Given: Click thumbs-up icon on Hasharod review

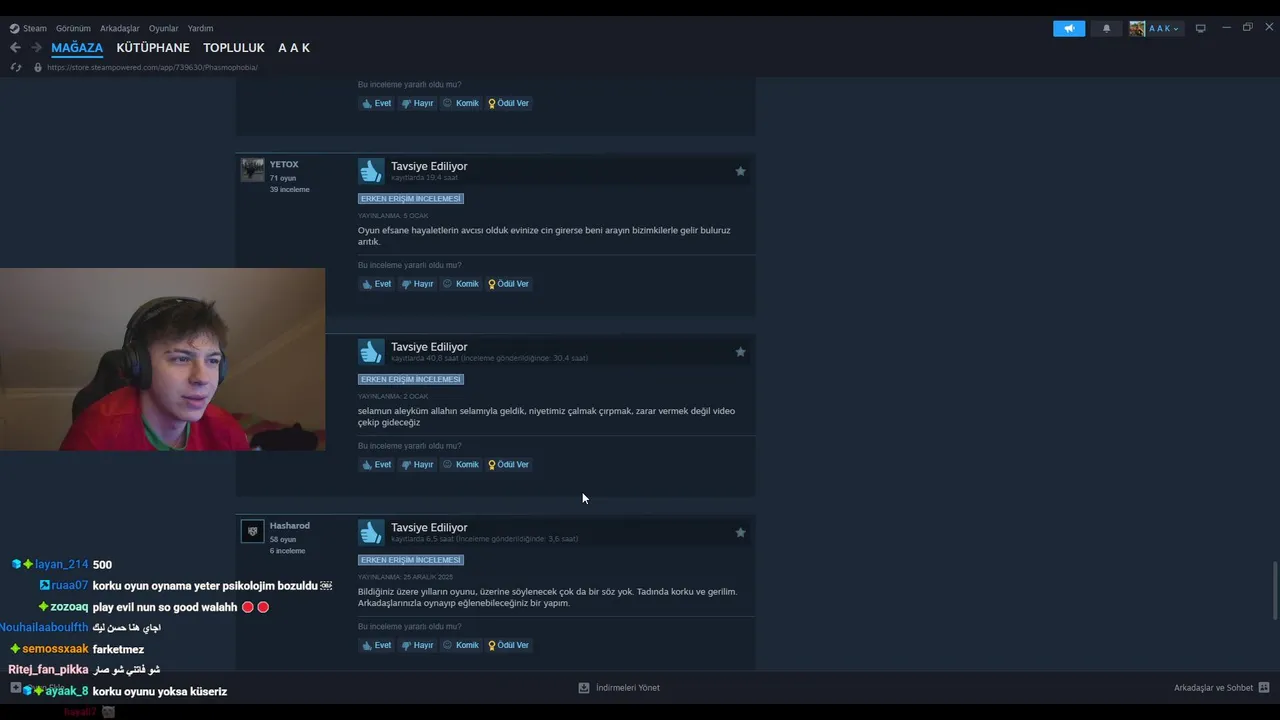Looking at the screenshot, I should point(371,533).
